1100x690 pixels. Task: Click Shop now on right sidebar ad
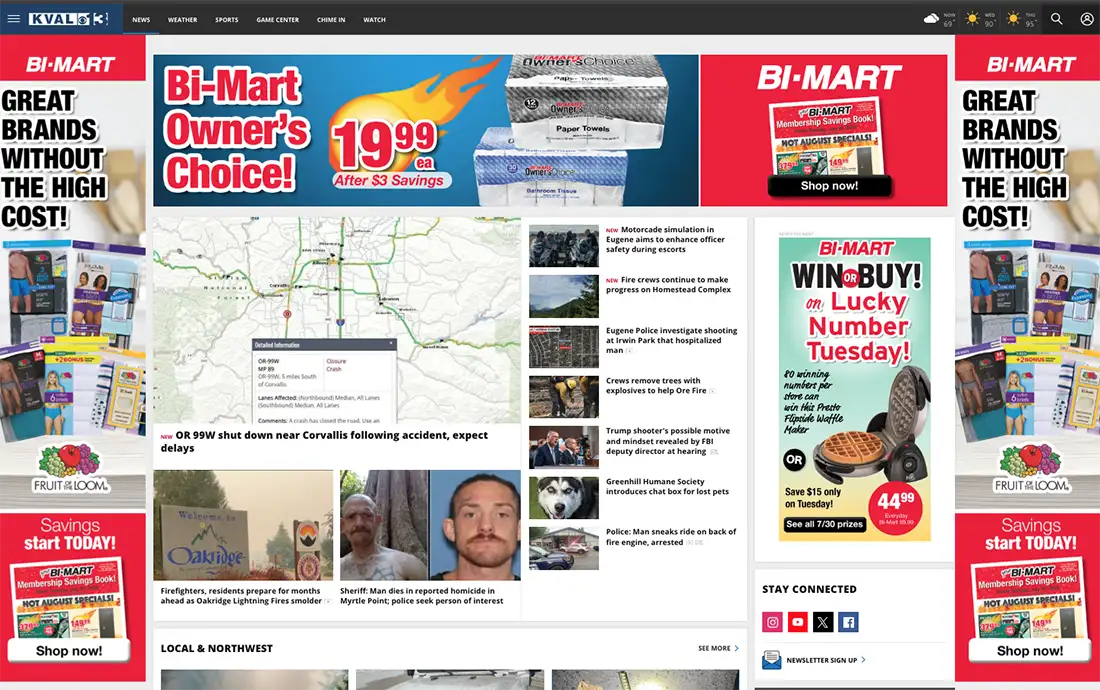coord(1030,651)
